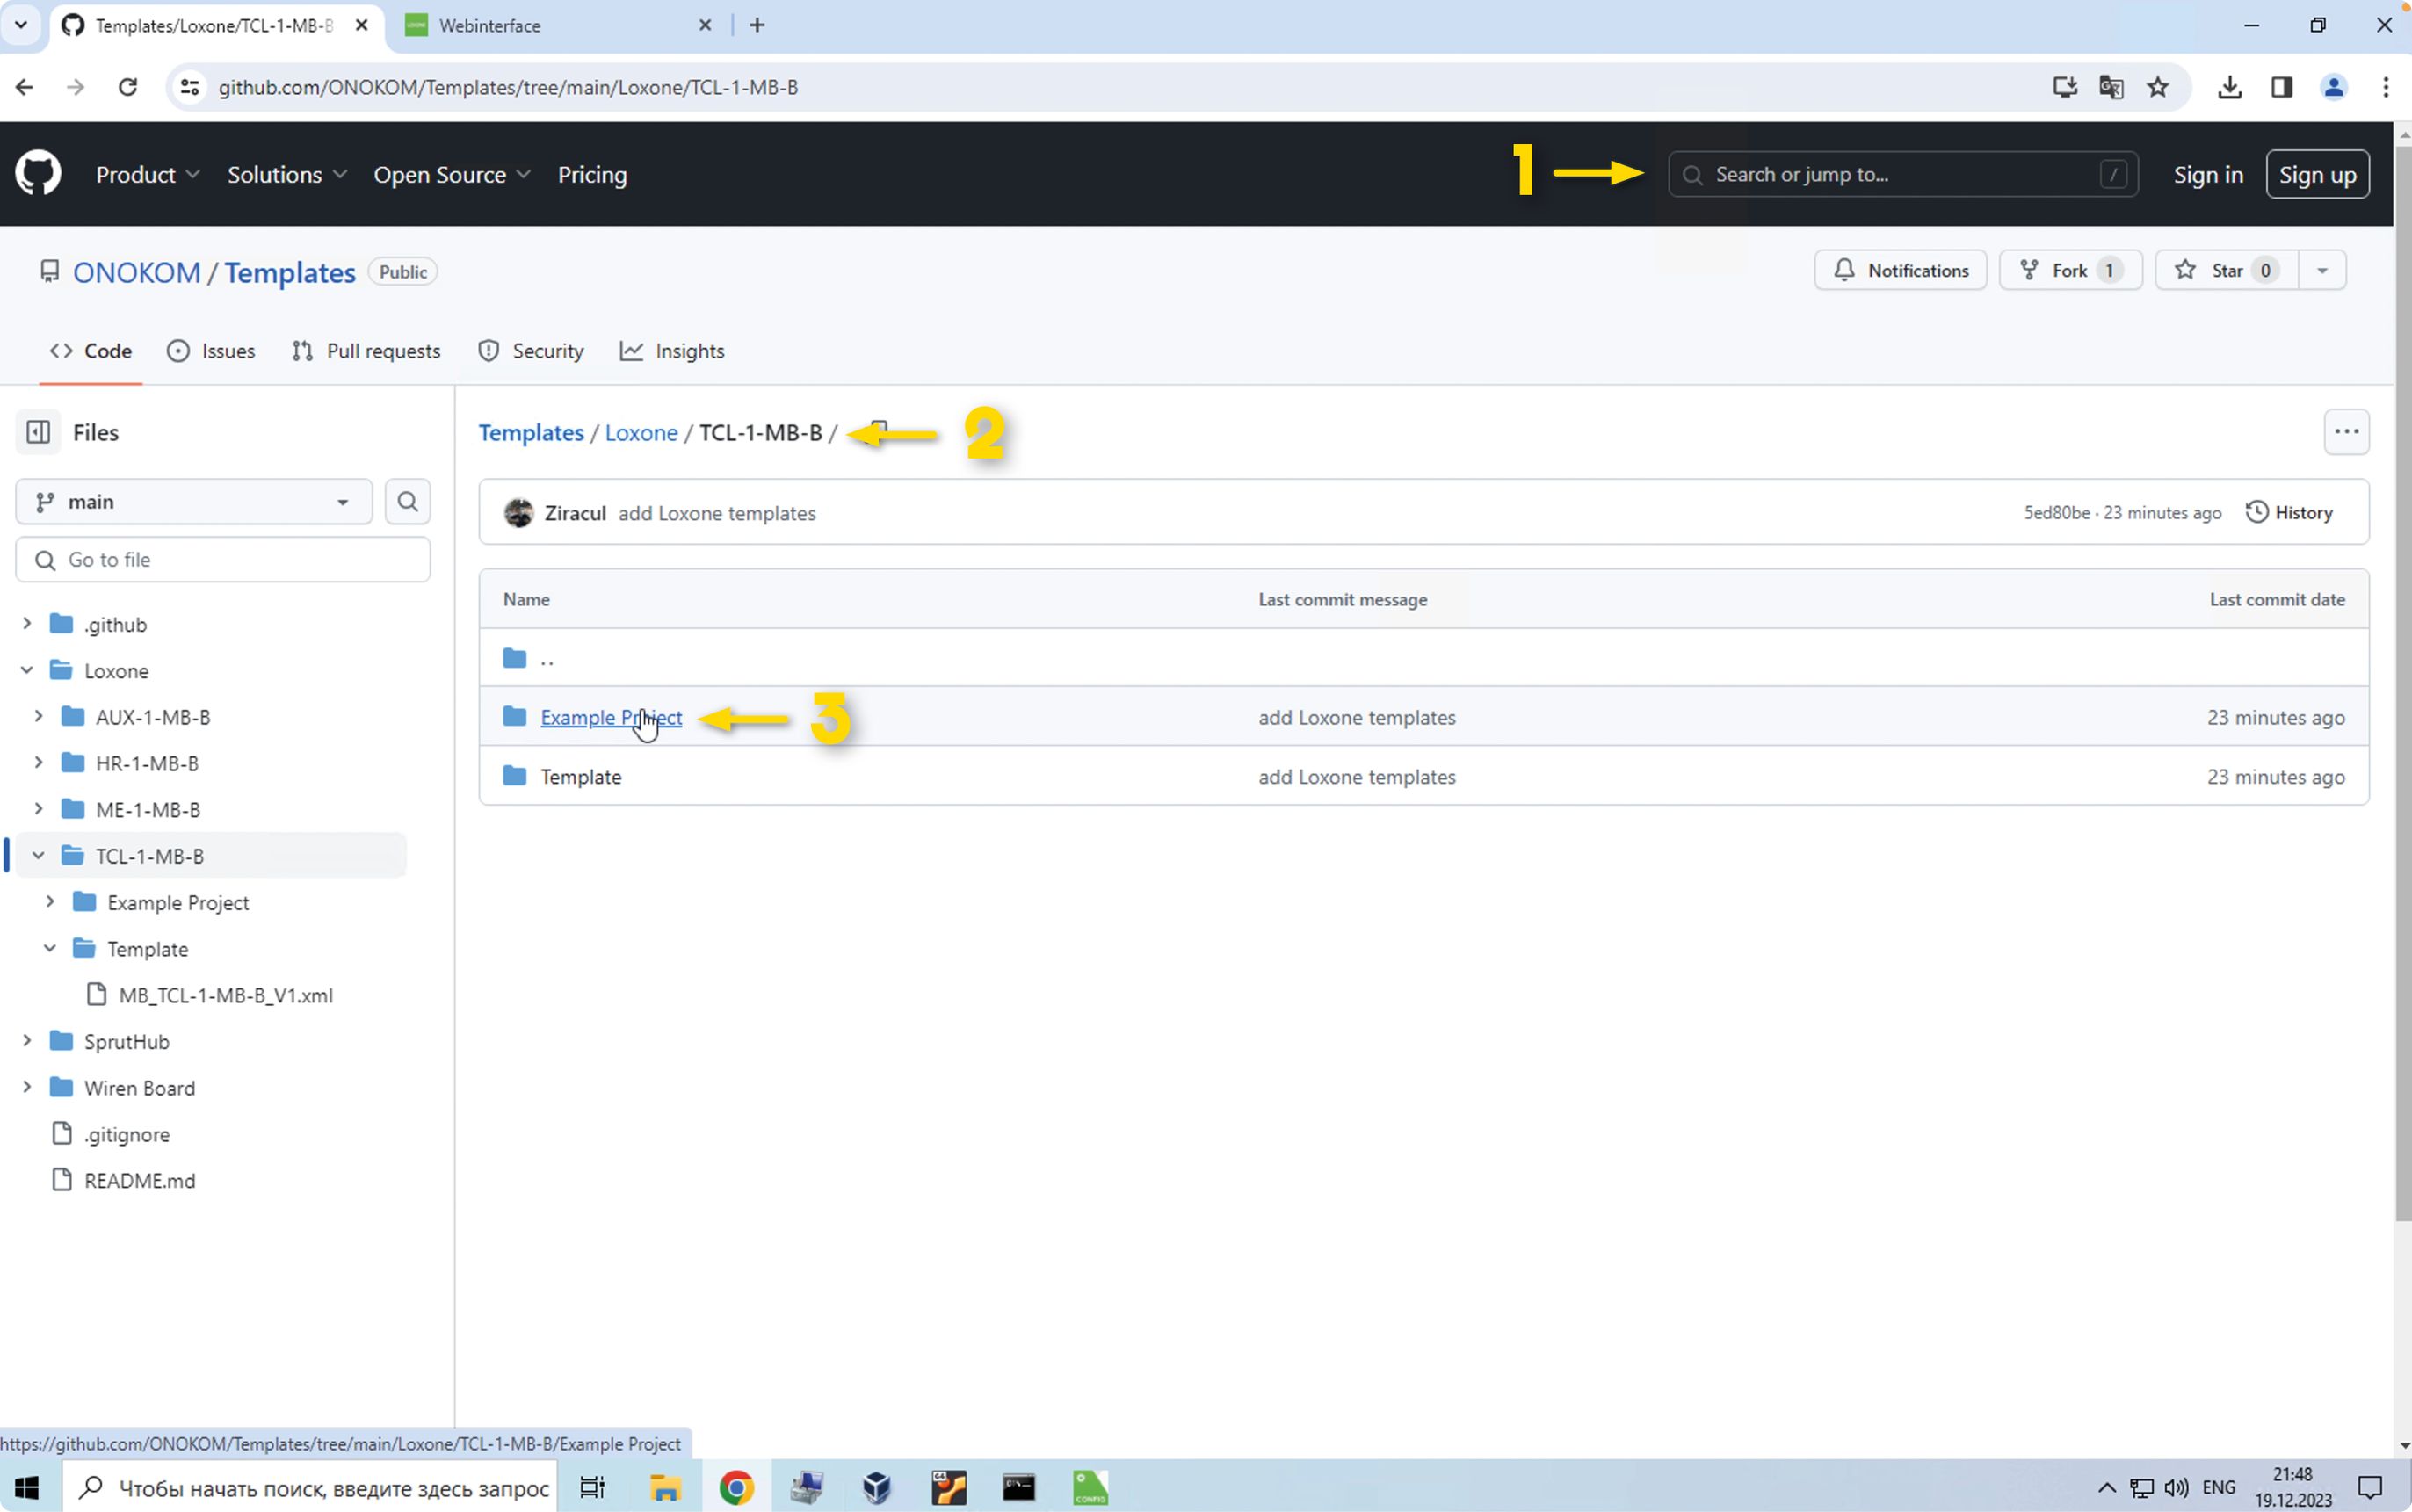Screen dimensions: 2412x1512
Task: Bookmark this page with star icon
Action: coord(2158,87)
